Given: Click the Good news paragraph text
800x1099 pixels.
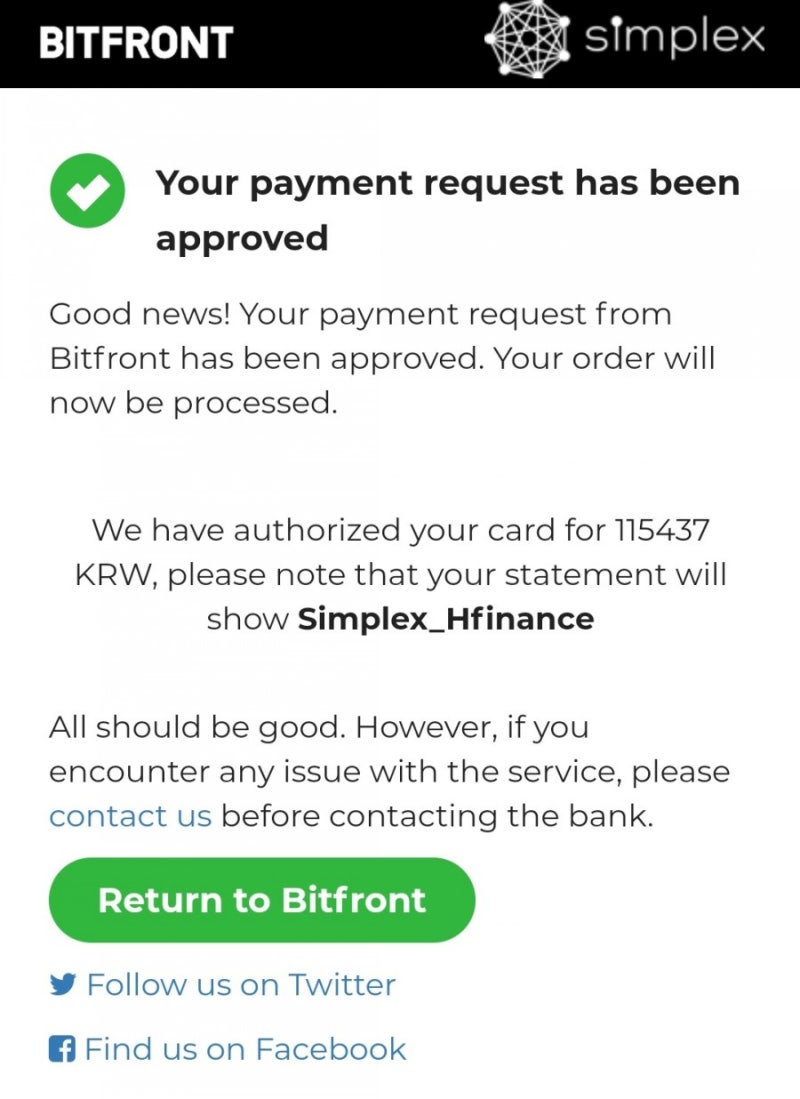Looking at the screenshot, I should [360, 315].
